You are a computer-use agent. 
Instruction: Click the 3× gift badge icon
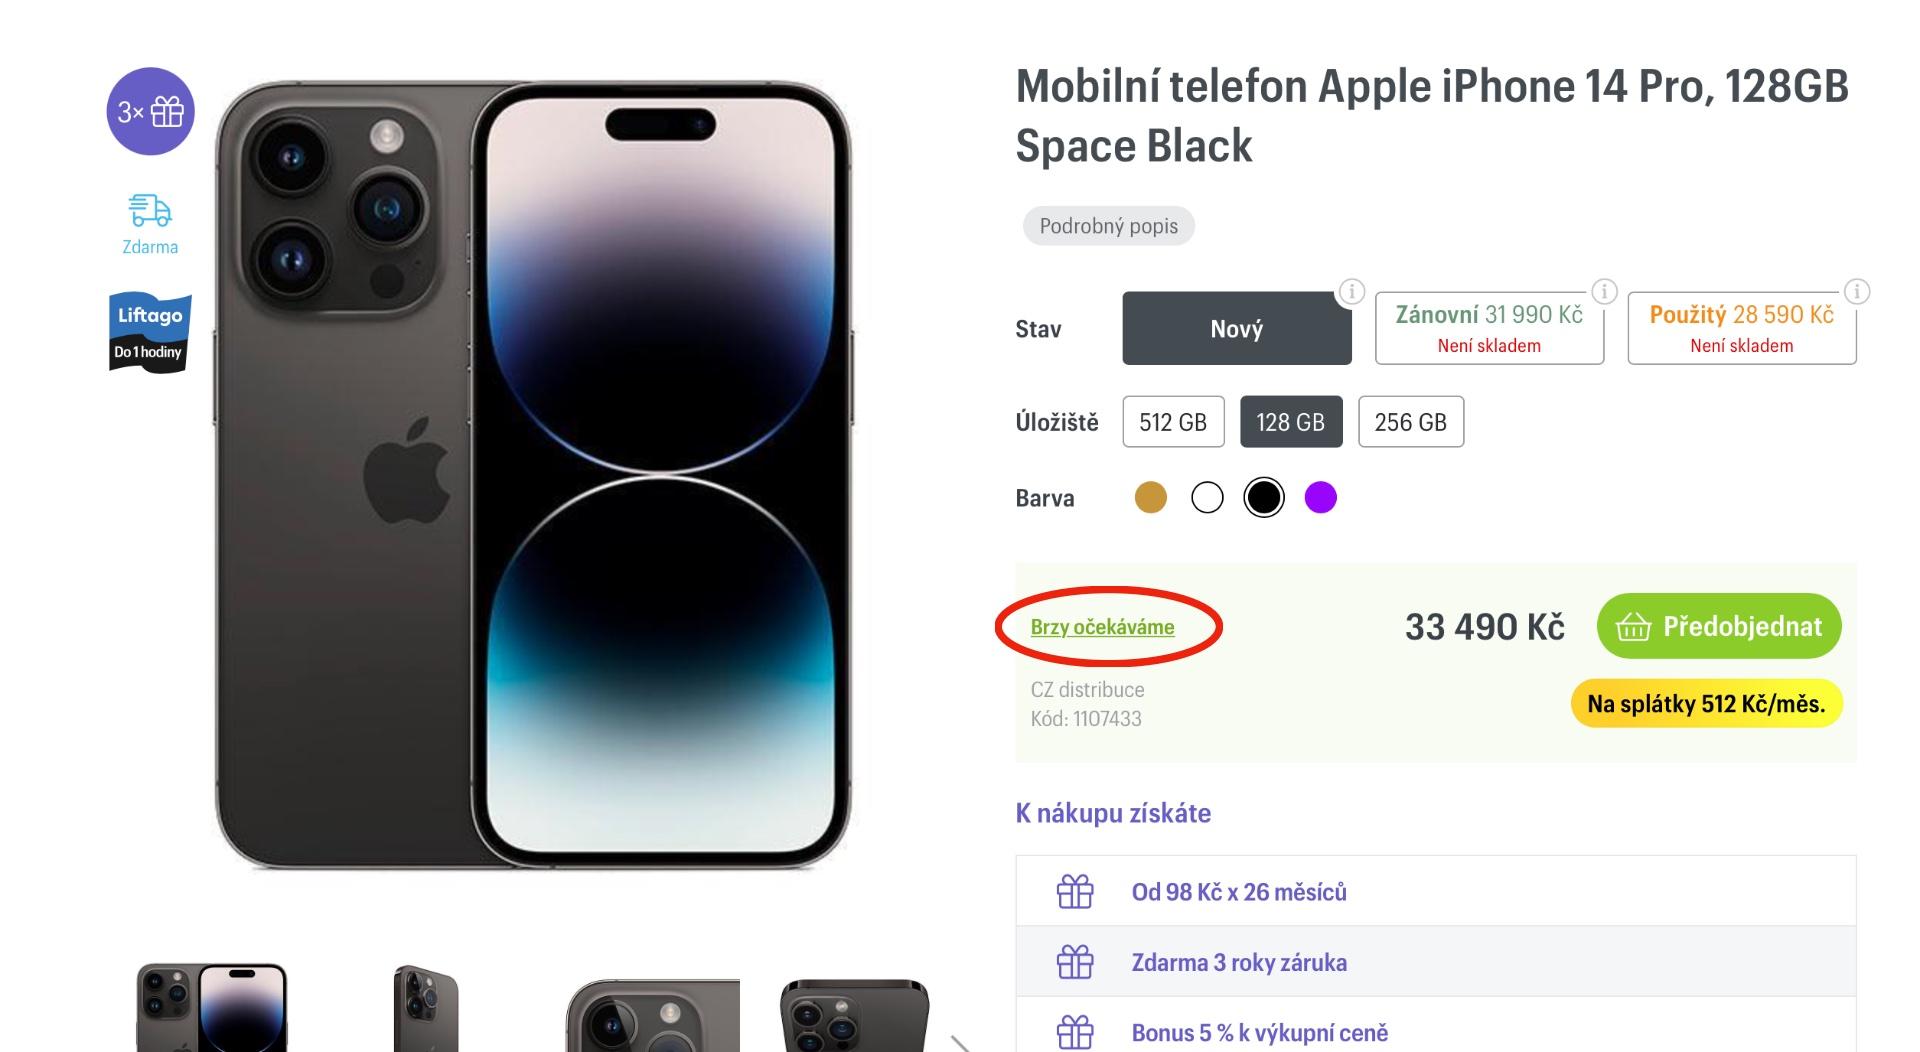point(150,111)
